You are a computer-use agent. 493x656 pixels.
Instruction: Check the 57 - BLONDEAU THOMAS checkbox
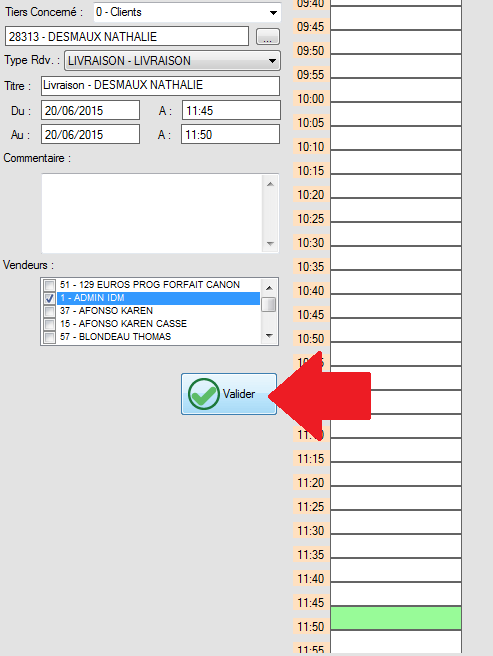tap(50, 337)
